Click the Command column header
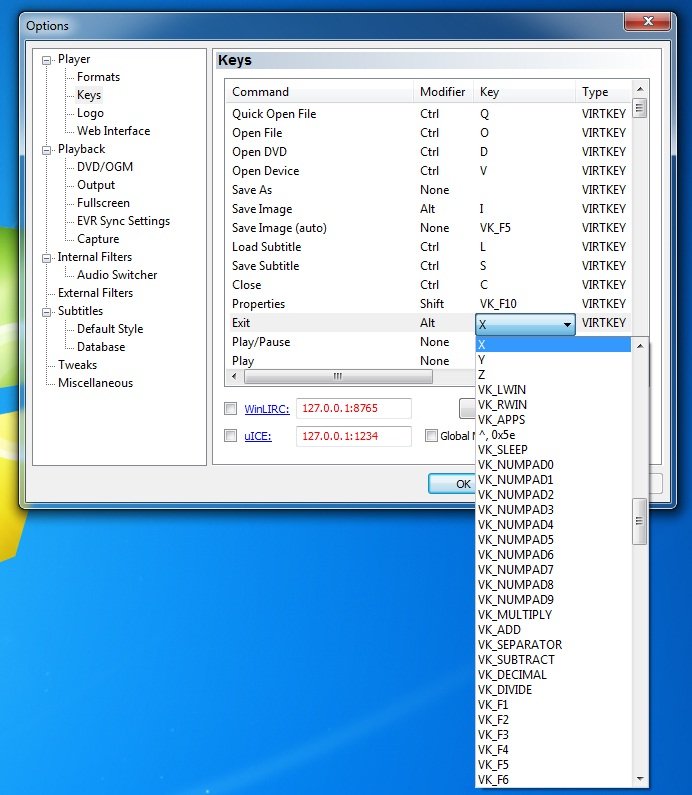This screenshot has height=795, width=692. click(x=320, y=92)
